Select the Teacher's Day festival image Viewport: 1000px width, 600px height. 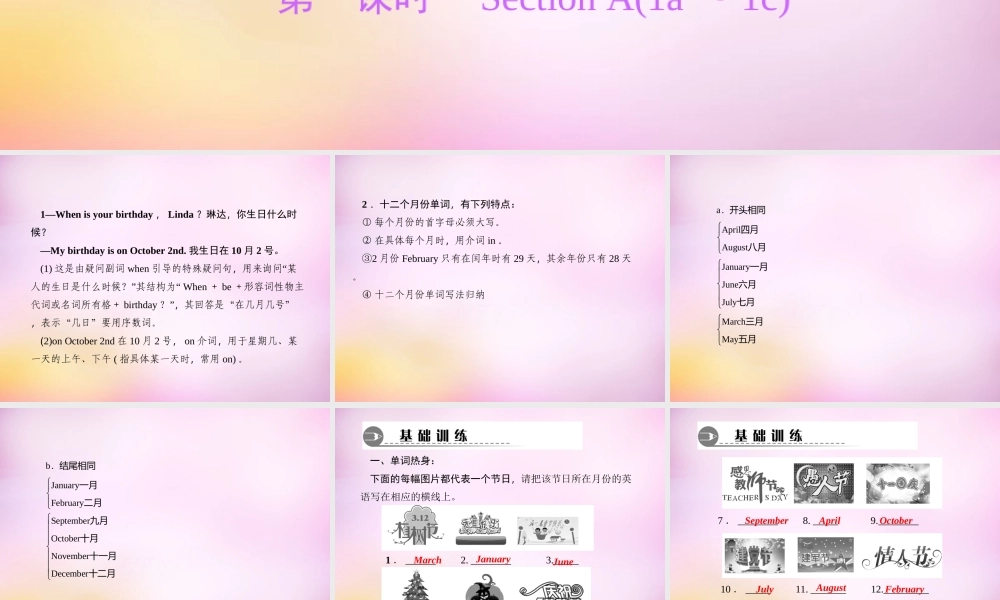click(x=756, y=483)
